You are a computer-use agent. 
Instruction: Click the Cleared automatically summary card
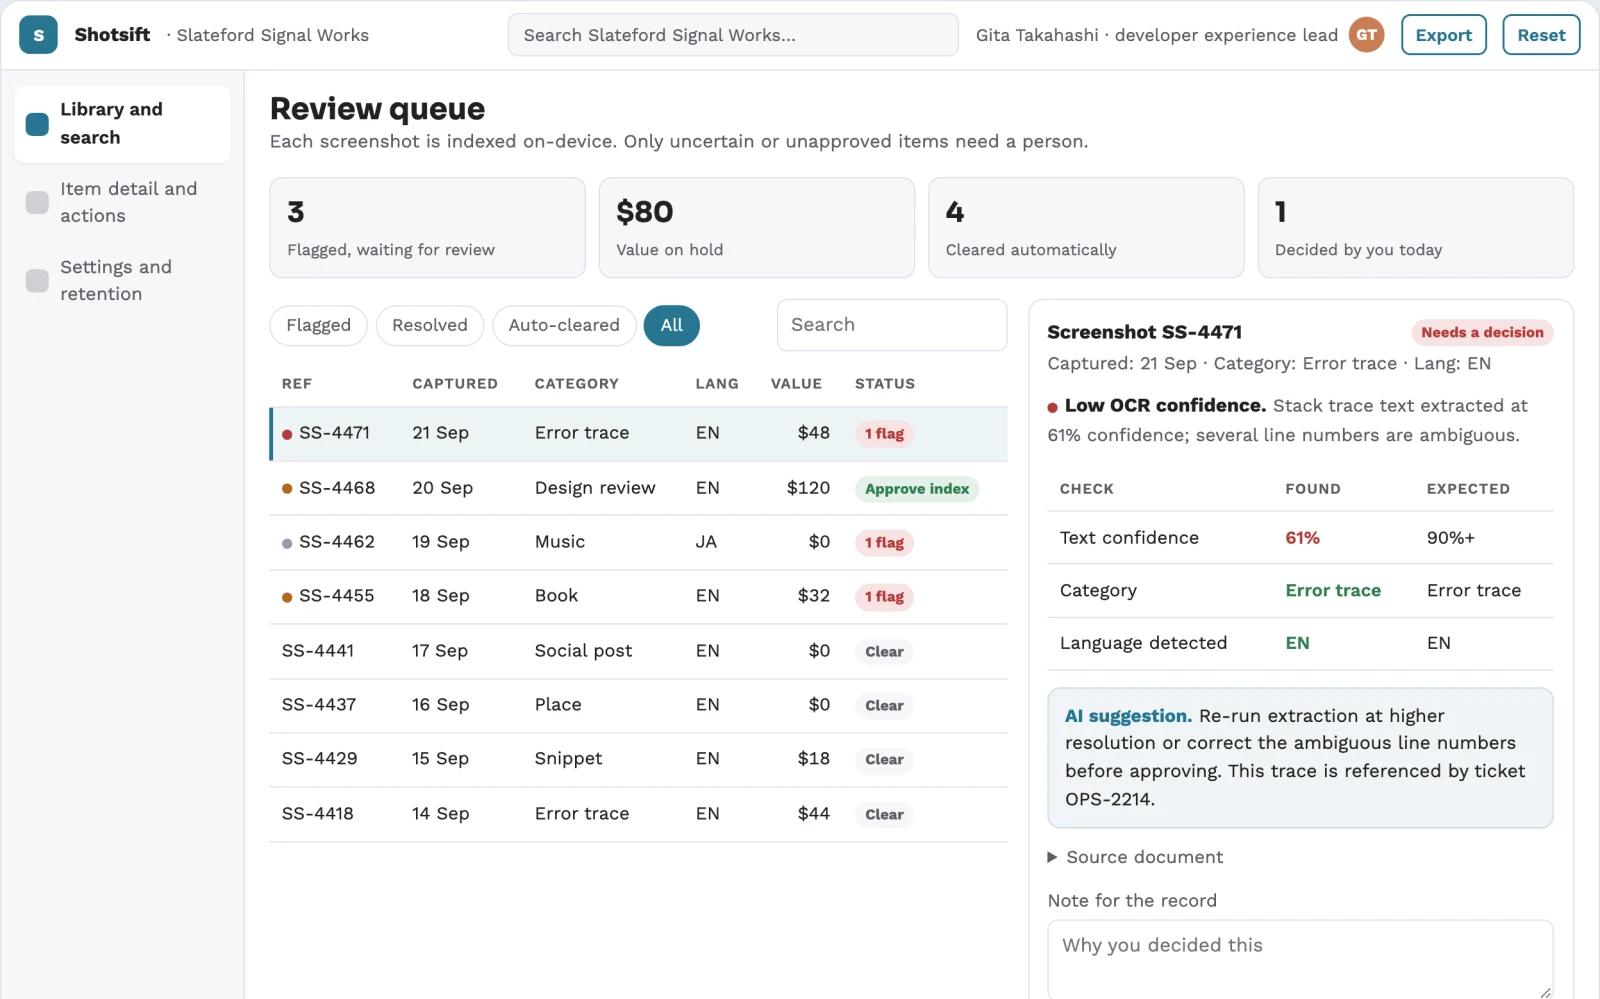point(1086,228)
